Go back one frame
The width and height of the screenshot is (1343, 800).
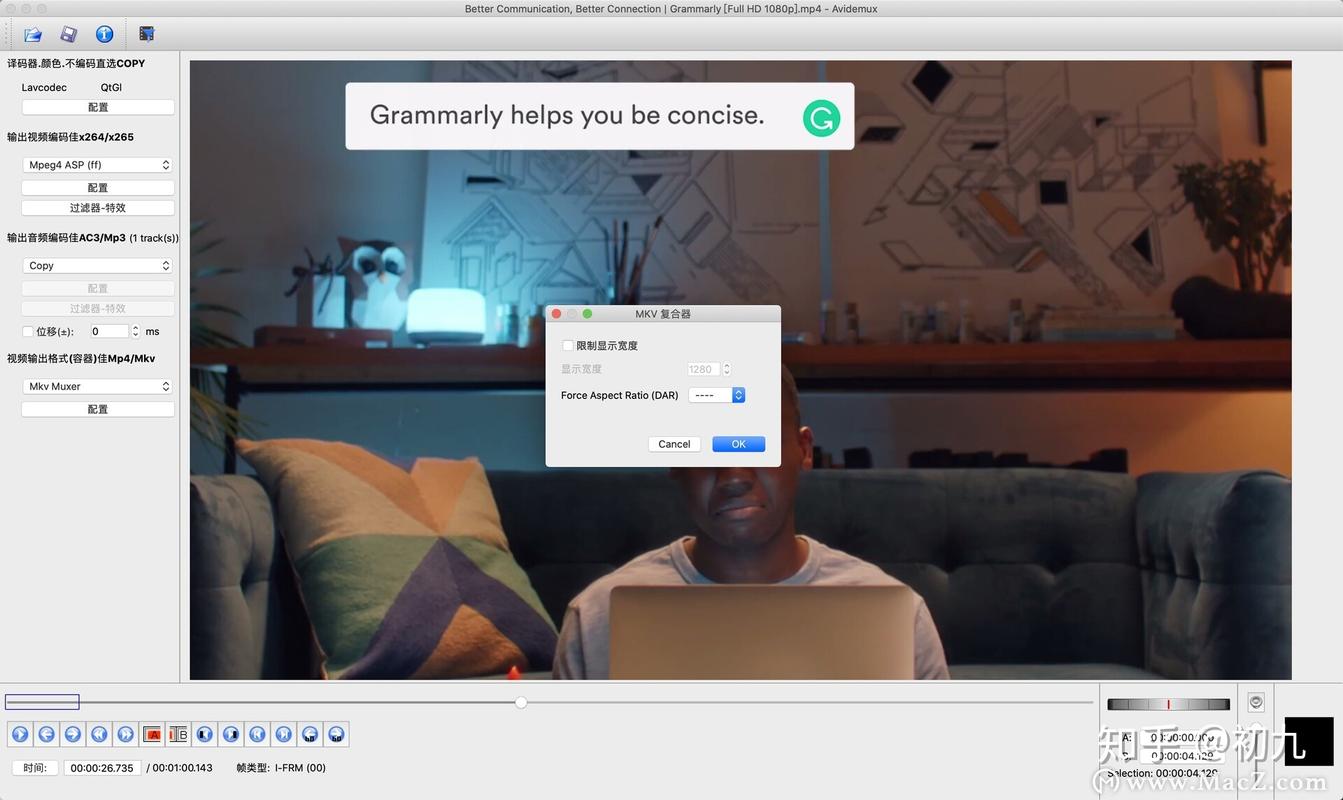[x=46, y=734]
